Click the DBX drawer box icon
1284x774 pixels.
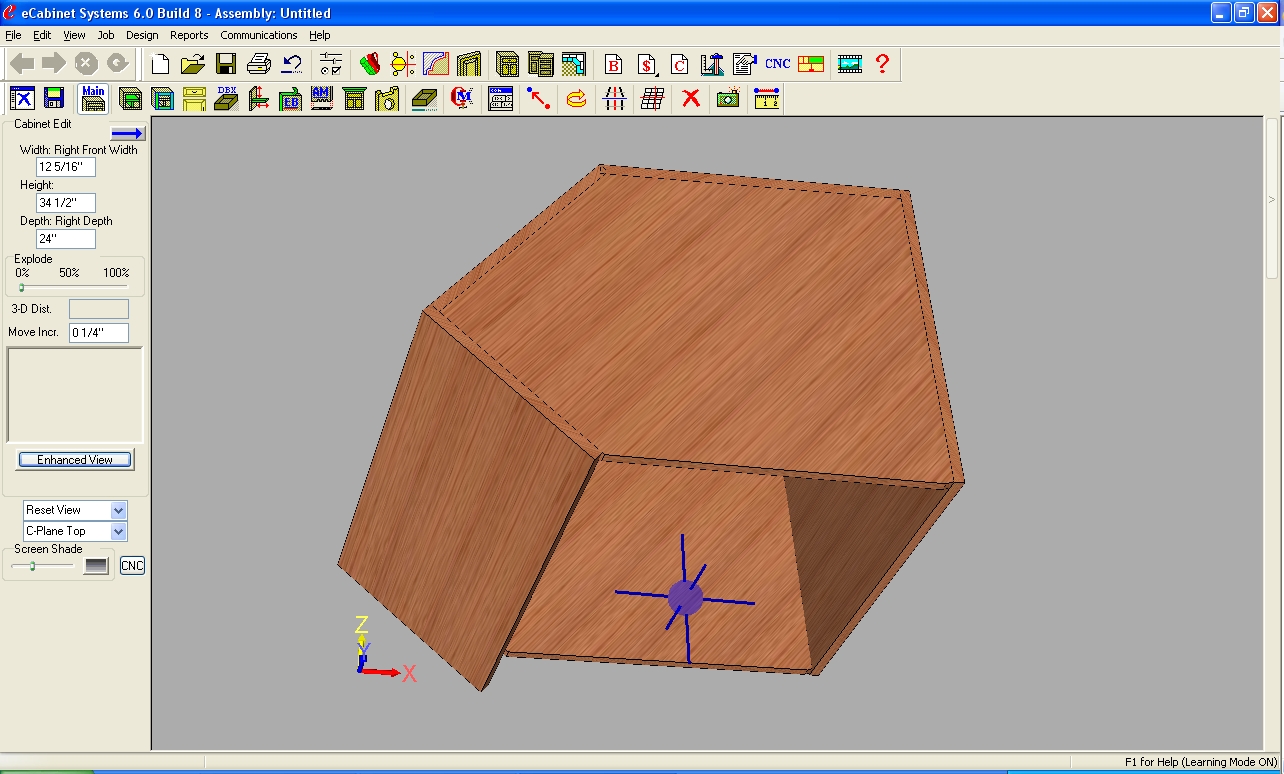point(227,98)
